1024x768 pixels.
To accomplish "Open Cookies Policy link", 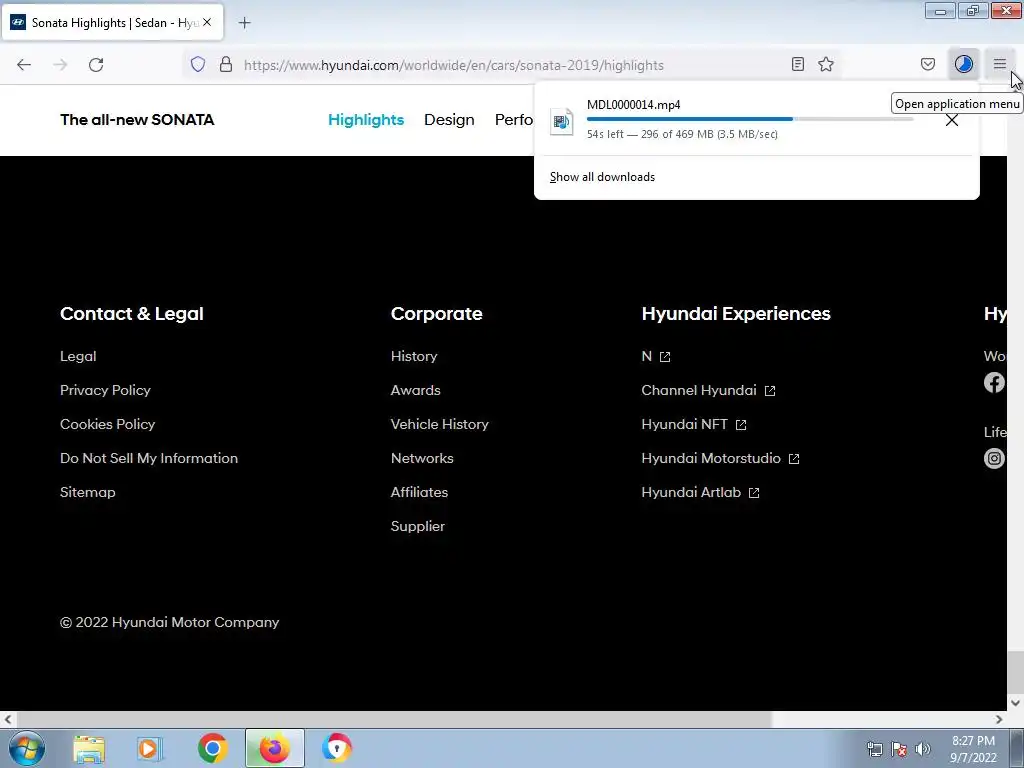I will (x=108, y=424).
